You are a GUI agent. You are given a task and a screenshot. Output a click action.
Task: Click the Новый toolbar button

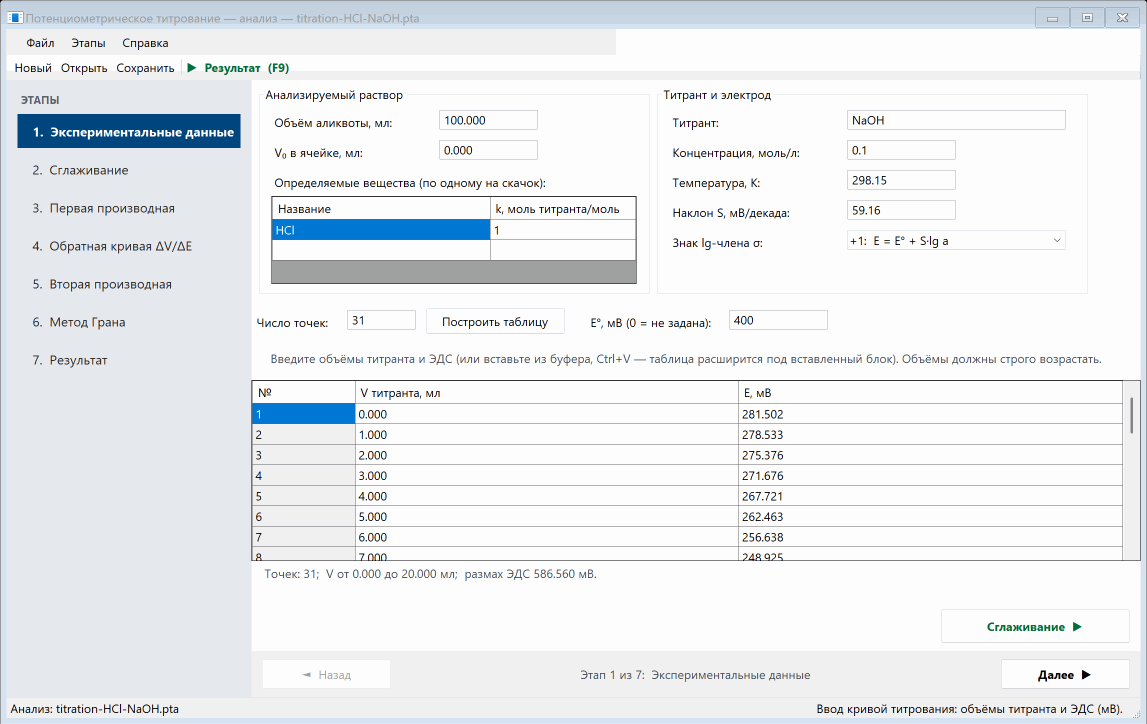pyautogui.click(x=33, y=68)
